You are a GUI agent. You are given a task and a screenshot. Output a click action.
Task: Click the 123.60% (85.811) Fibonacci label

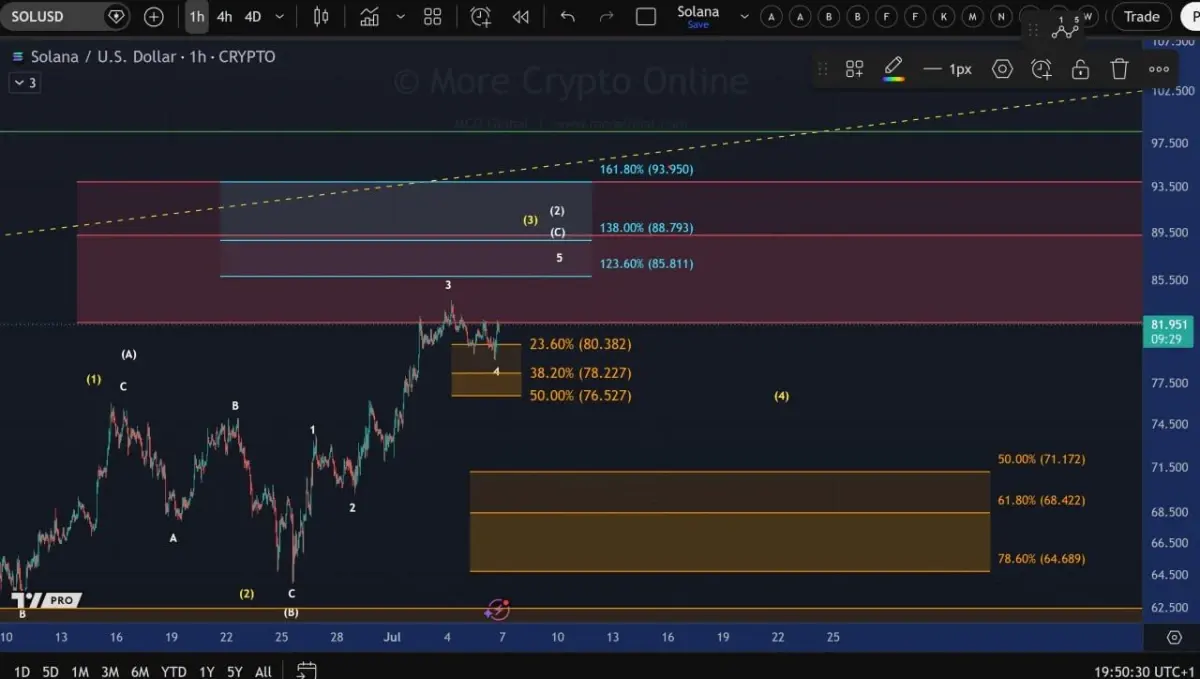tap(646, 264)
